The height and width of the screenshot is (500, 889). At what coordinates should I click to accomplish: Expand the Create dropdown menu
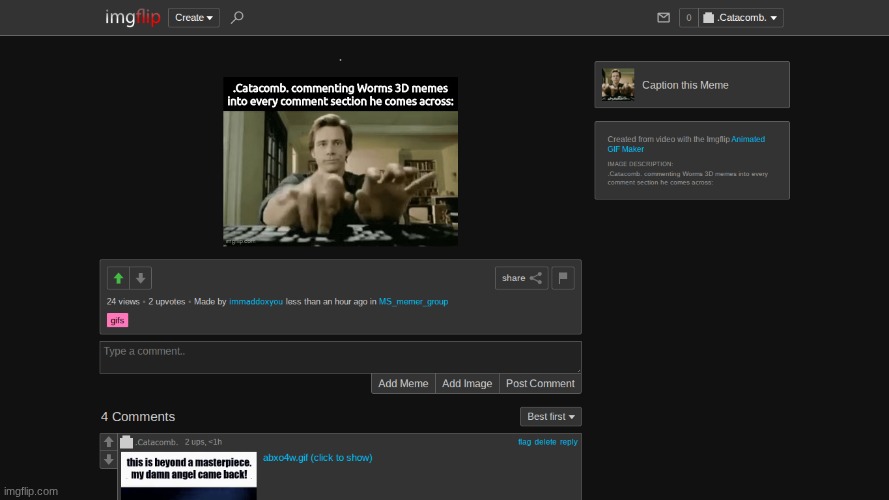(194, 18)
